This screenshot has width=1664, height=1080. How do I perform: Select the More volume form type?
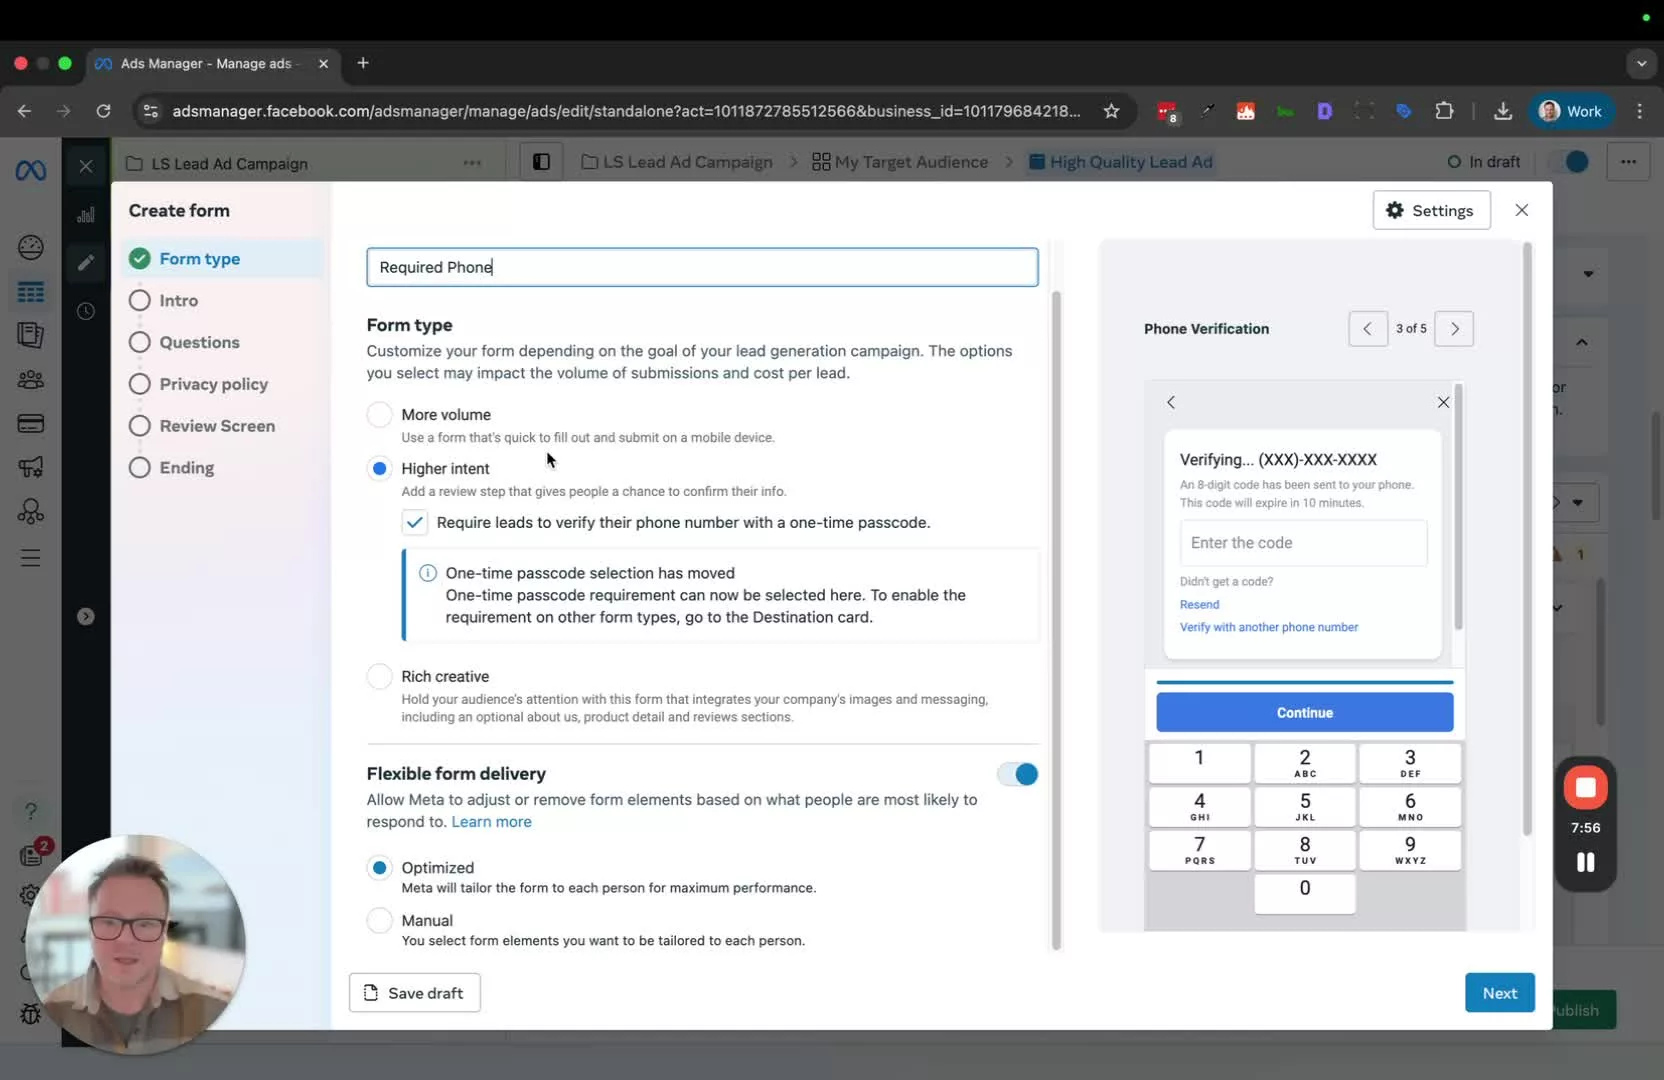pyautogui.click(x=379, y=415)
